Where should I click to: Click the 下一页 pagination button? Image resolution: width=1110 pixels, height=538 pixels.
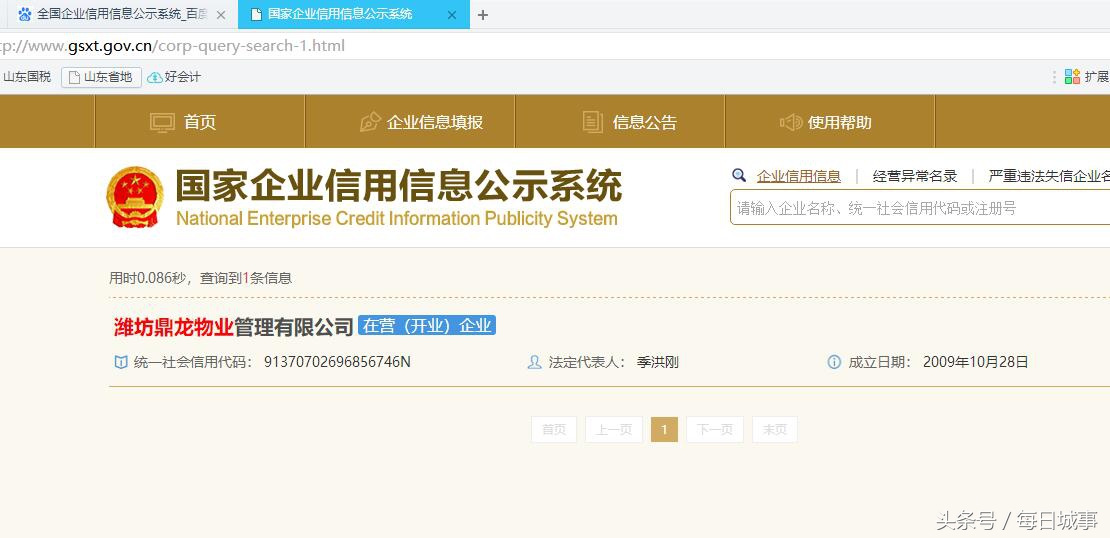pyautogui.click(x=714, y=430)
